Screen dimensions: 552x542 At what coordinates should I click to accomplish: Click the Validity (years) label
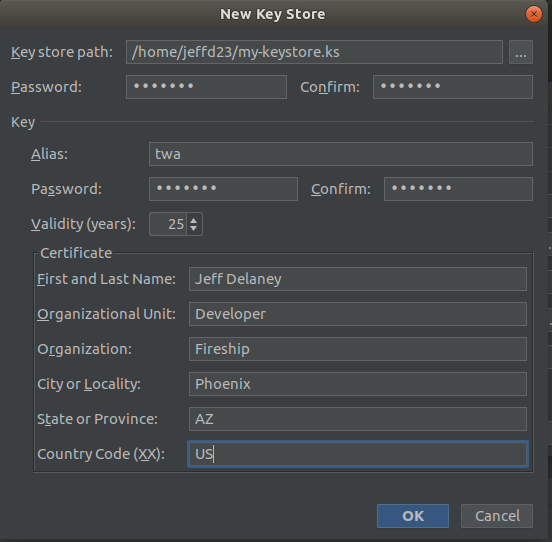(x=83, y=225)
